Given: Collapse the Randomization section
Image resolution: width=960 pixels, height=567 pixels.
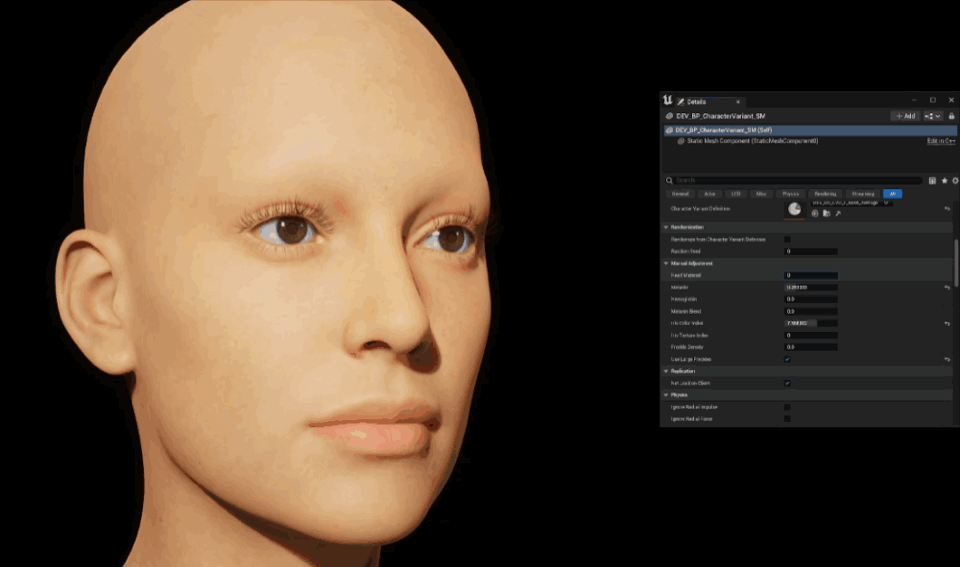Looking at the screenshot, I should click(x=666, y=227).
